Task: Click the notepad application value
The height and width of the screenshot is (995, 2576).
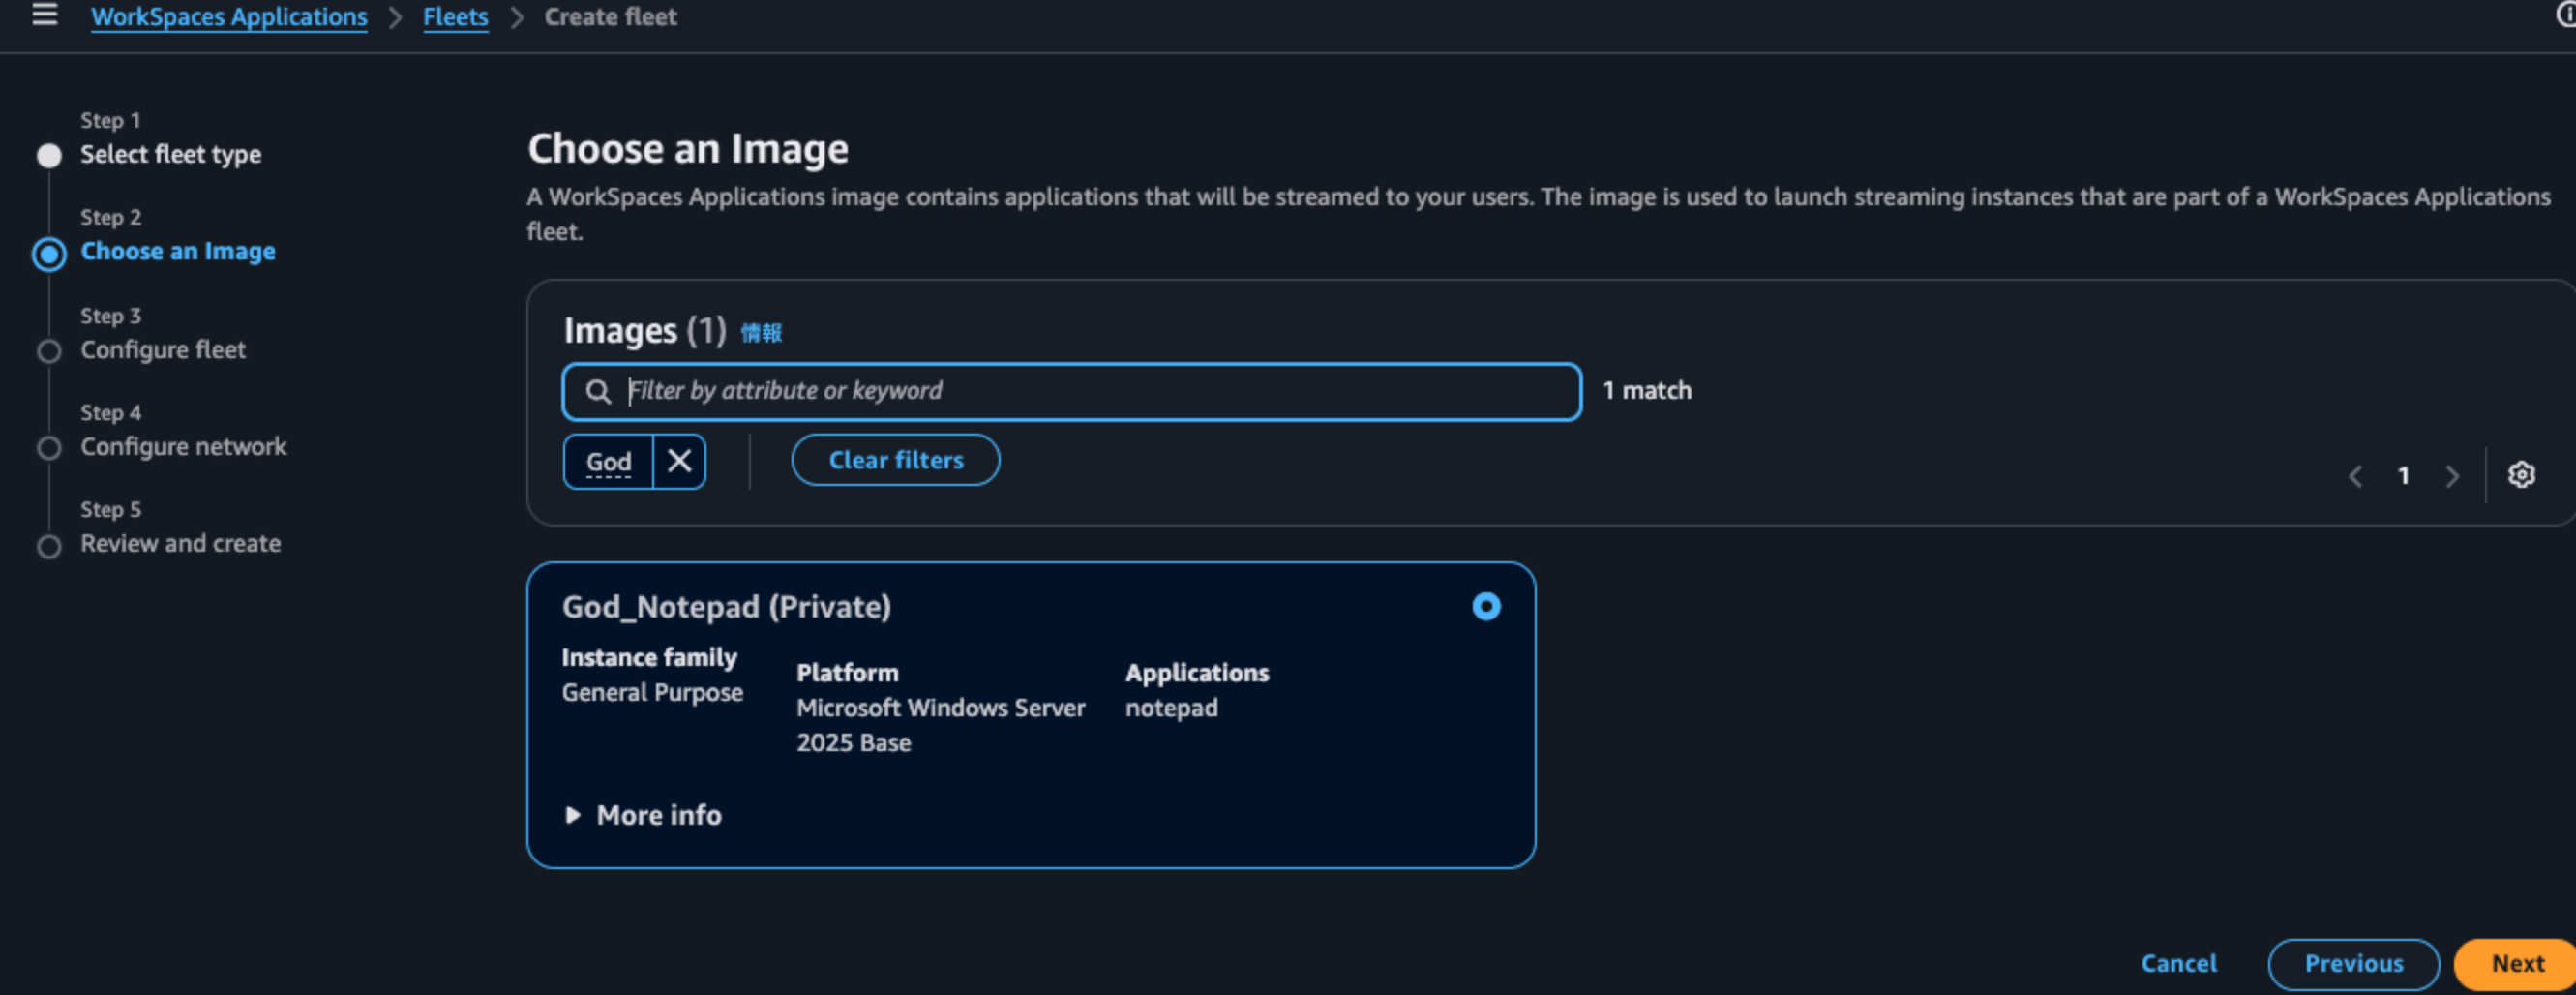Action: [1171, 708]
